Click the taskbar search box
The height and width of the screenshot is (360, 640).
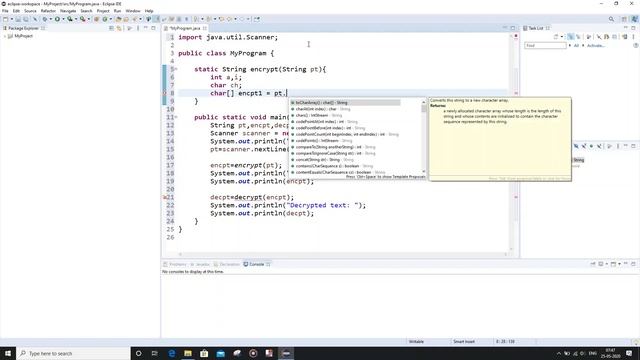pyautogui.click(x=73, y=353)
